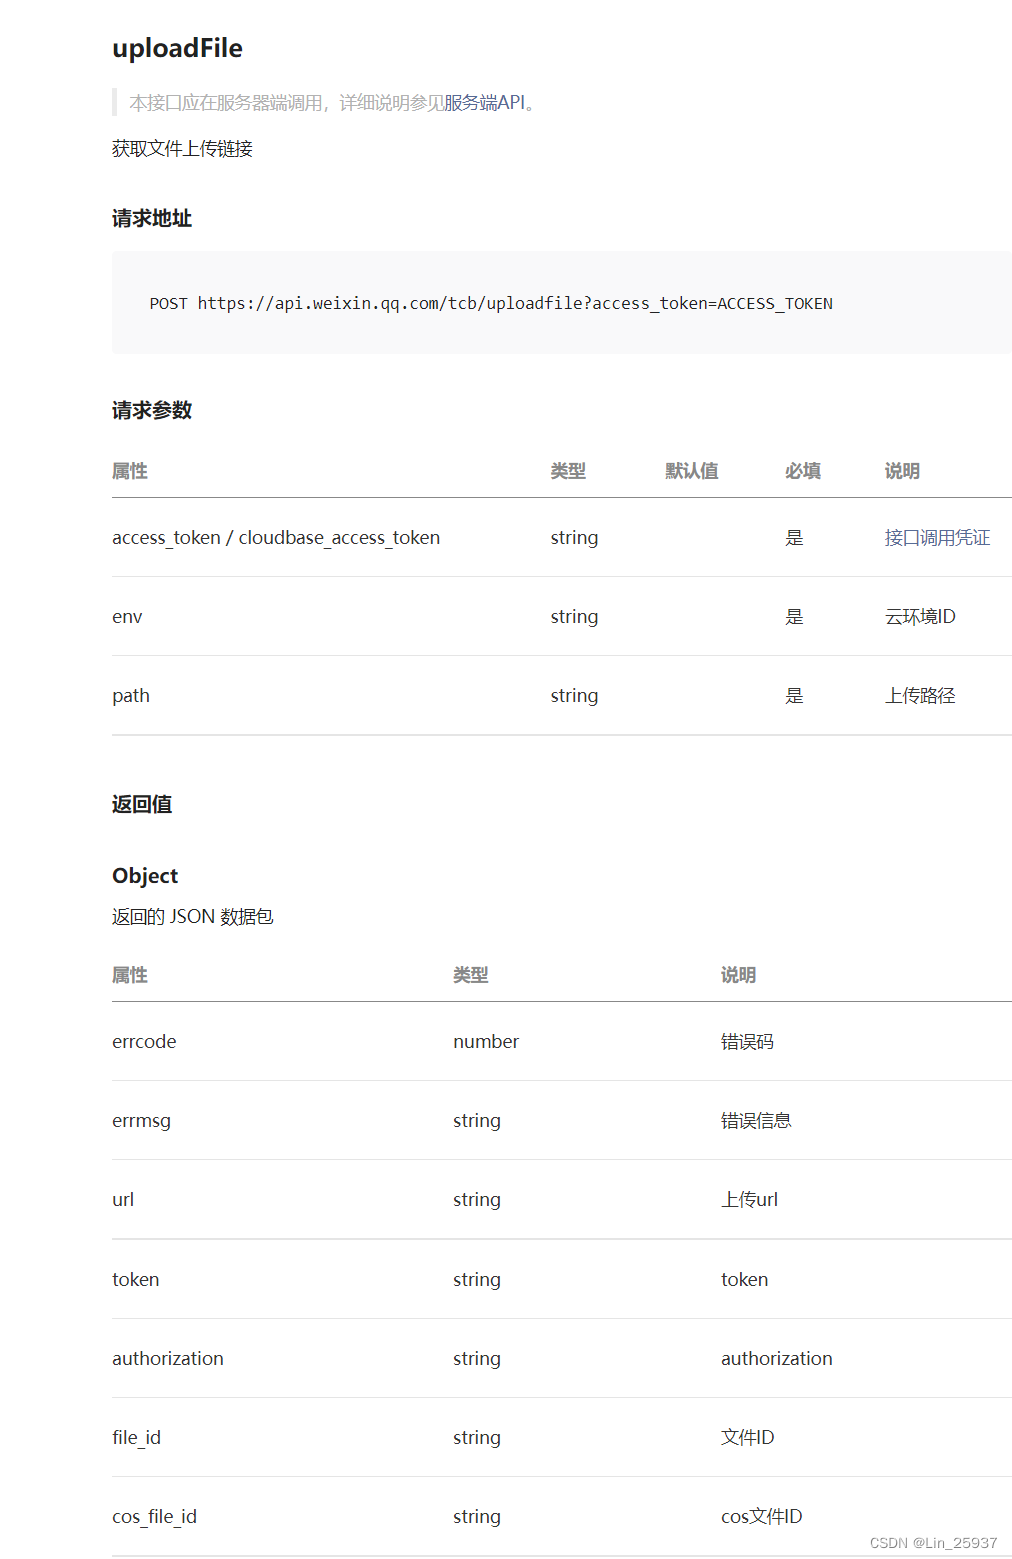Click the 错误信息 description cell

[x=756, y=1121]
